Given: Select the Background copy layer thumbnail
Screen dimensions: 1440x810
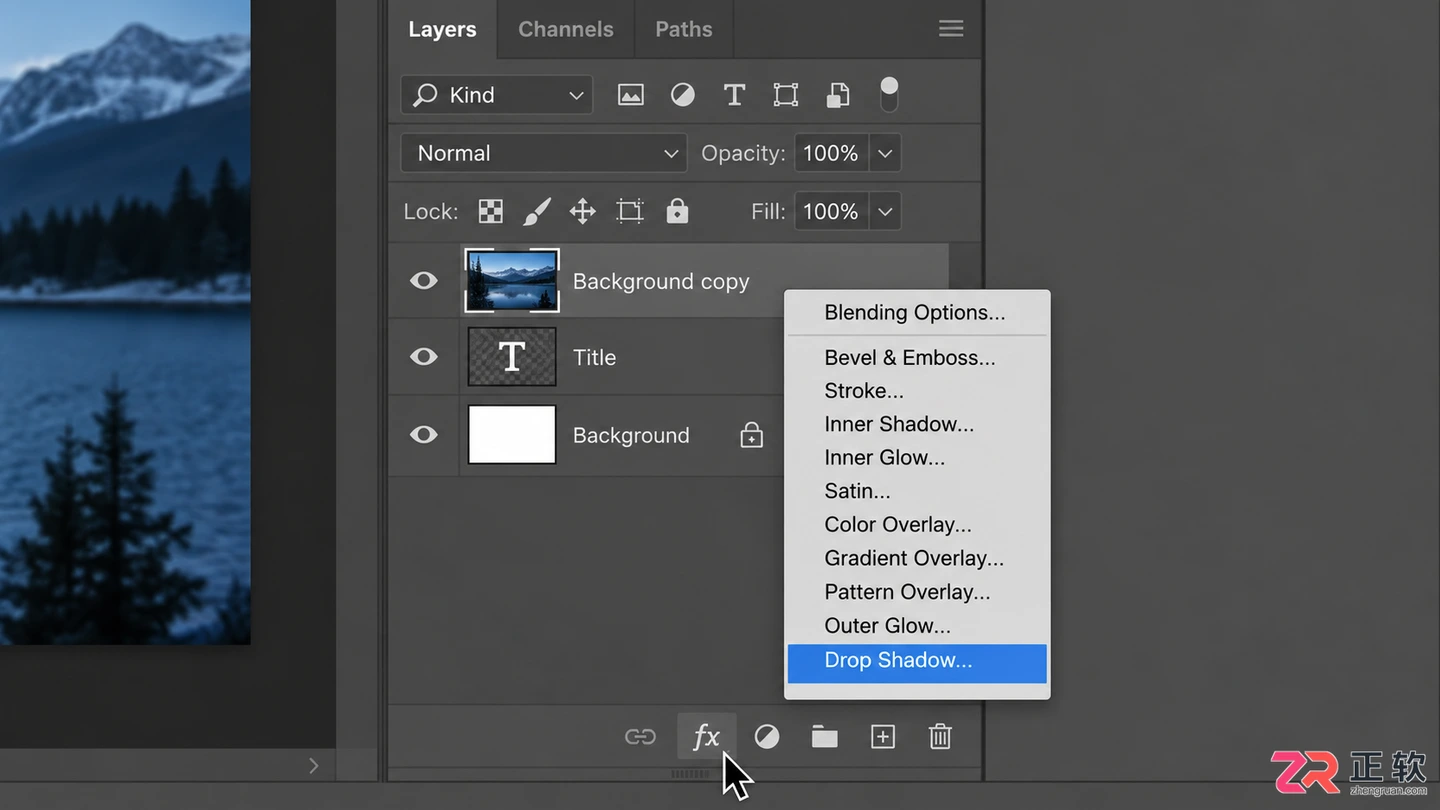Looking at the screenshot, I should (x=512, y=281).
